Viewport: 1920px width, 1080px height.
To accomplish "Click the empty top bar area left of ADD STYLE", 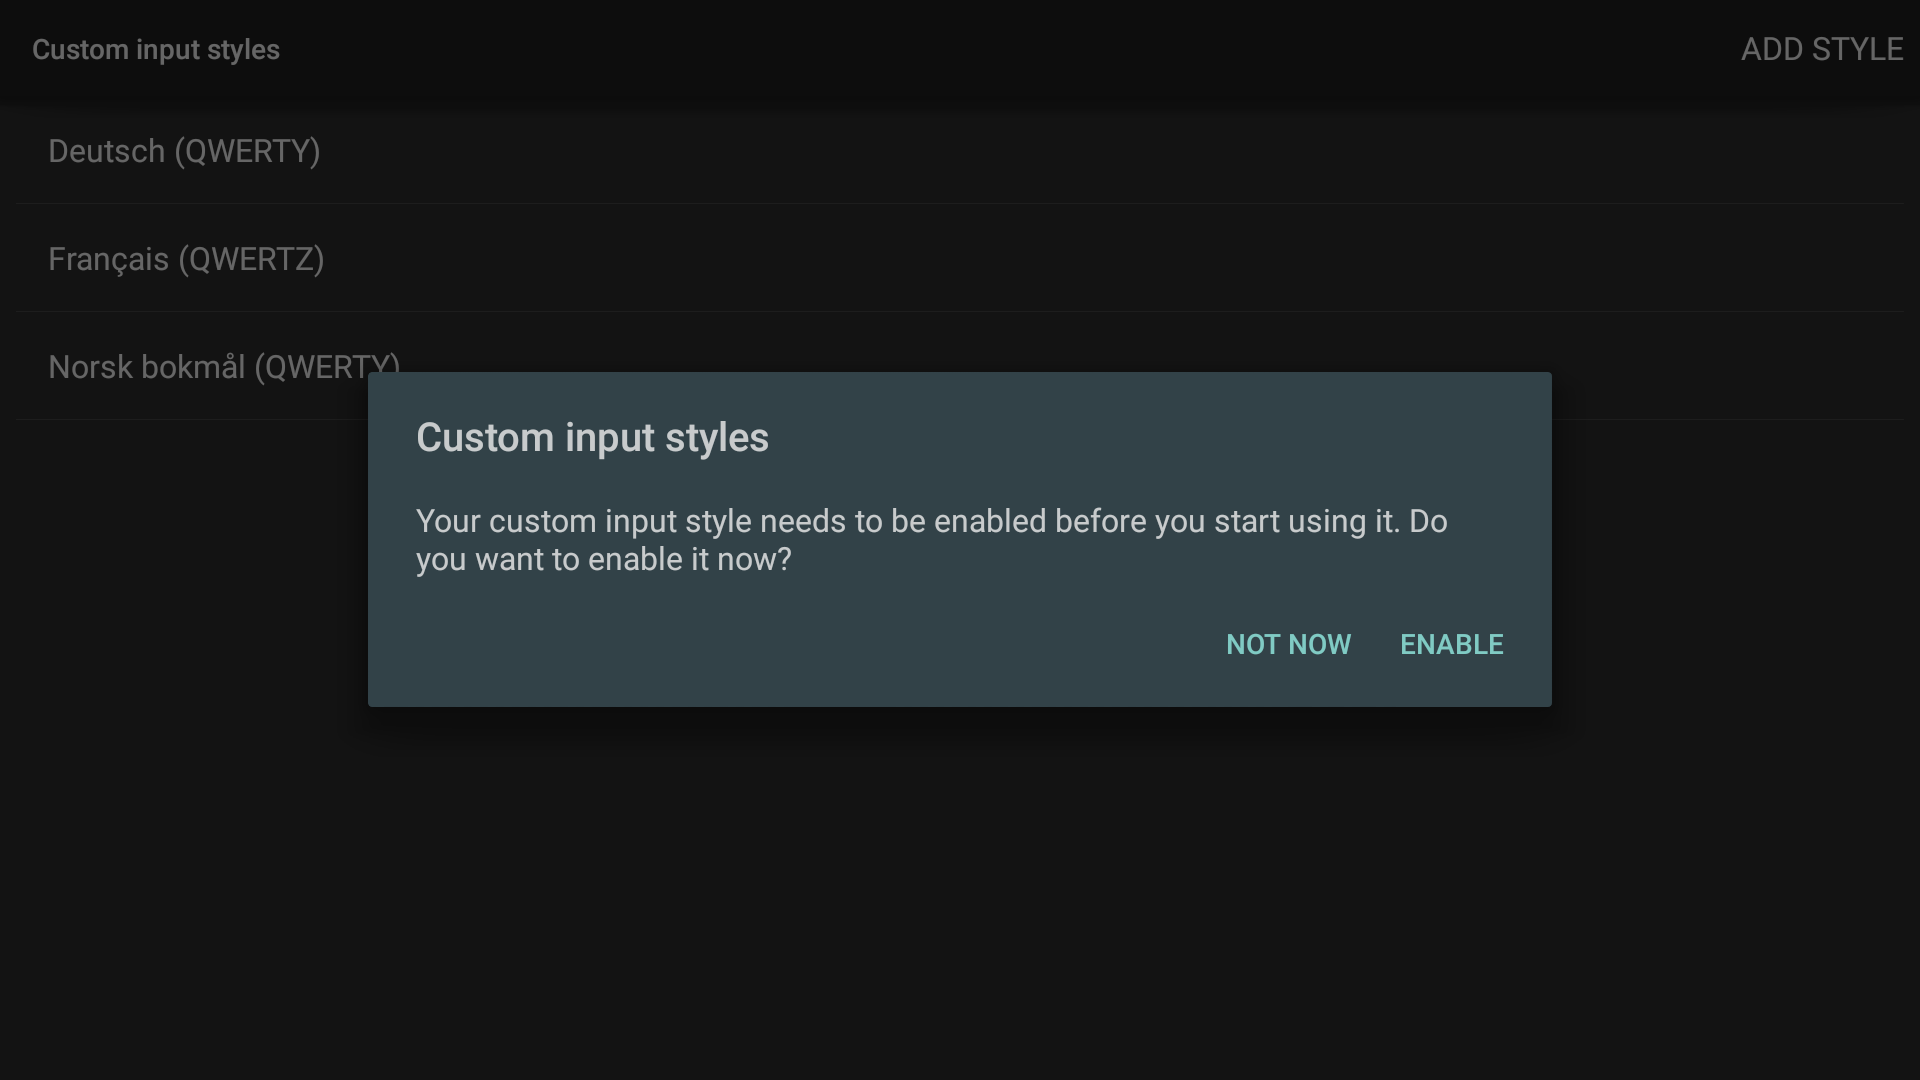I will [x=1000, y=50].
